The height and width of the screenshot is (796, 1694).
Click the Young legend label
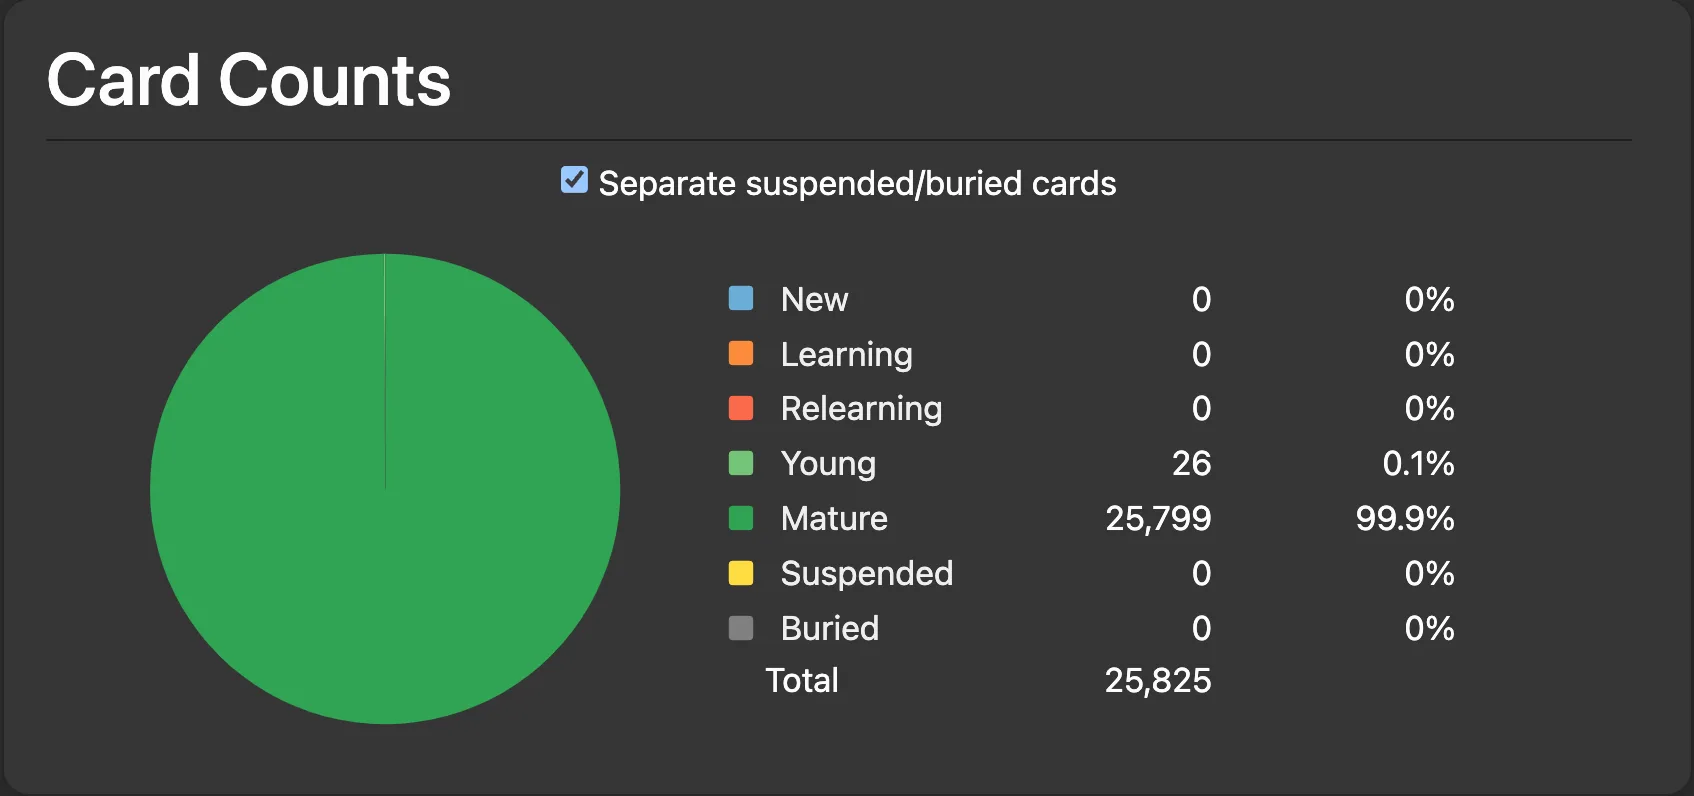click(x=828, y=463)
